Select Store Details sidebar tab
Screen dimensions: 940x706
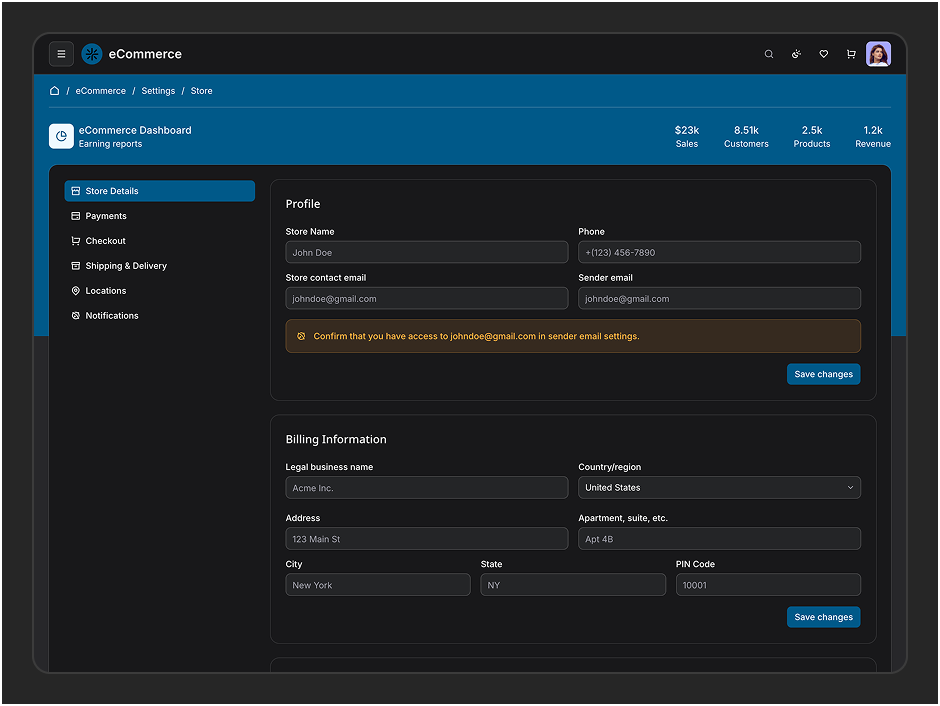159,191
